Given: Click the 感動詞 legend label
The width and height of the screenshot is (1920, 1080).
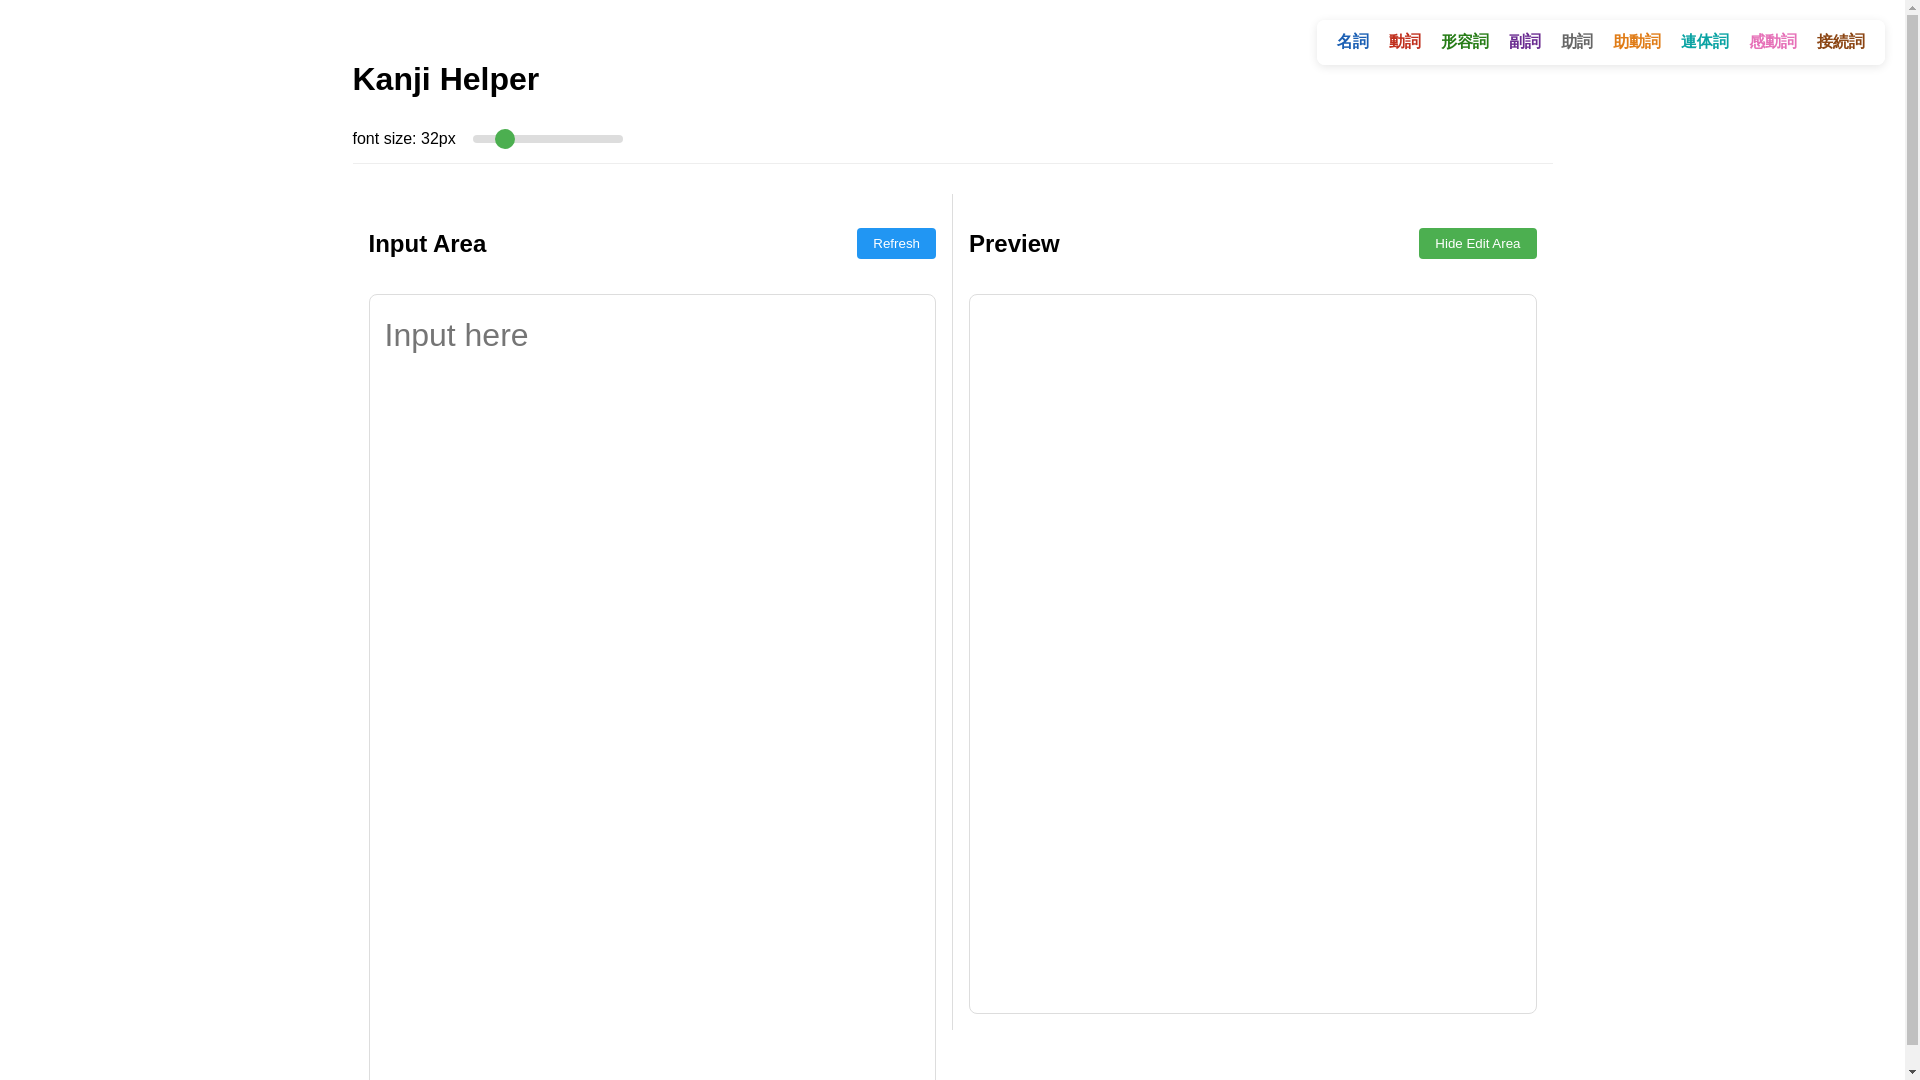Looking at the screenshot, I should coord(1773,42).
